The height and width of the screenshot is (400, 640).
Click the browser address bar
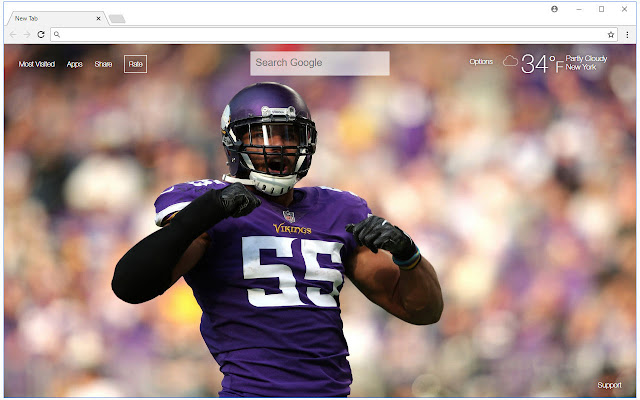[334, 35]
